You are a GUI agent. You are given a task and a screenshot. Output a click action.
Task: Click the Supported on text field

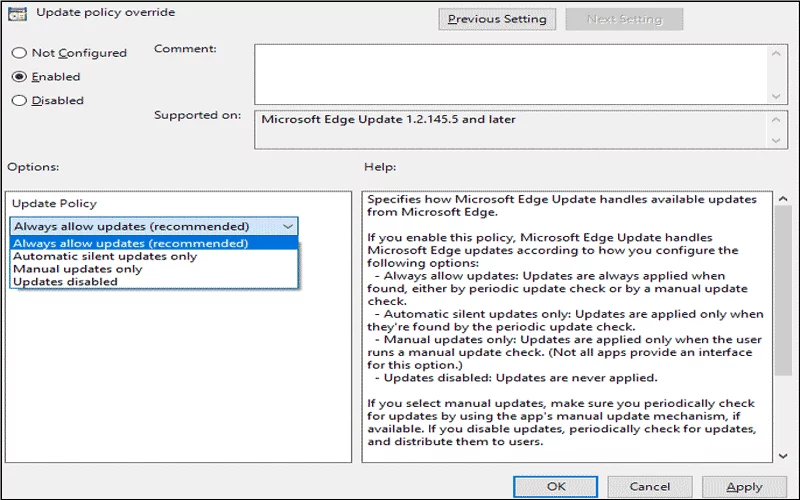(510, 130)
